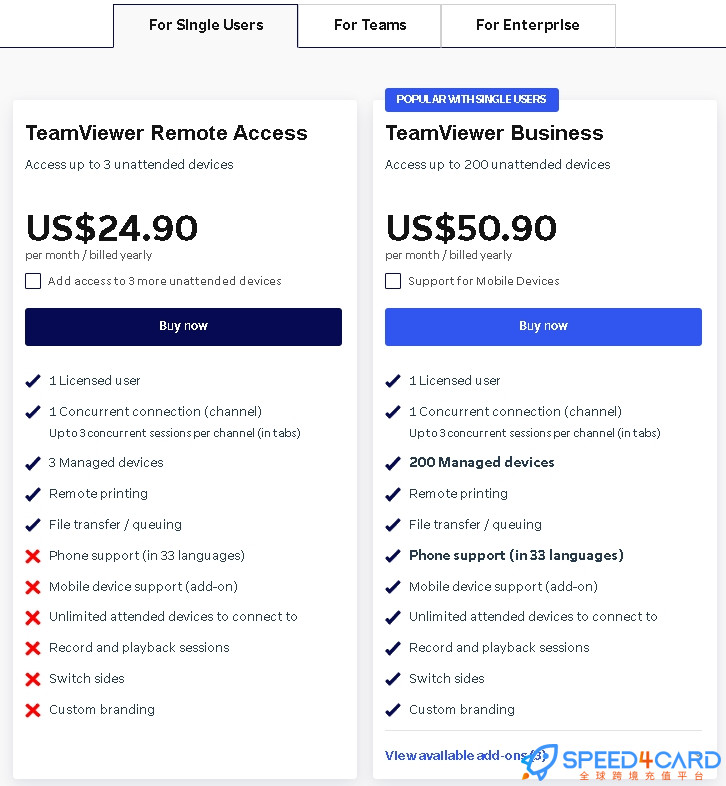Select the For Single Users tab
726x786 pixels.
[x=206, y=26]
